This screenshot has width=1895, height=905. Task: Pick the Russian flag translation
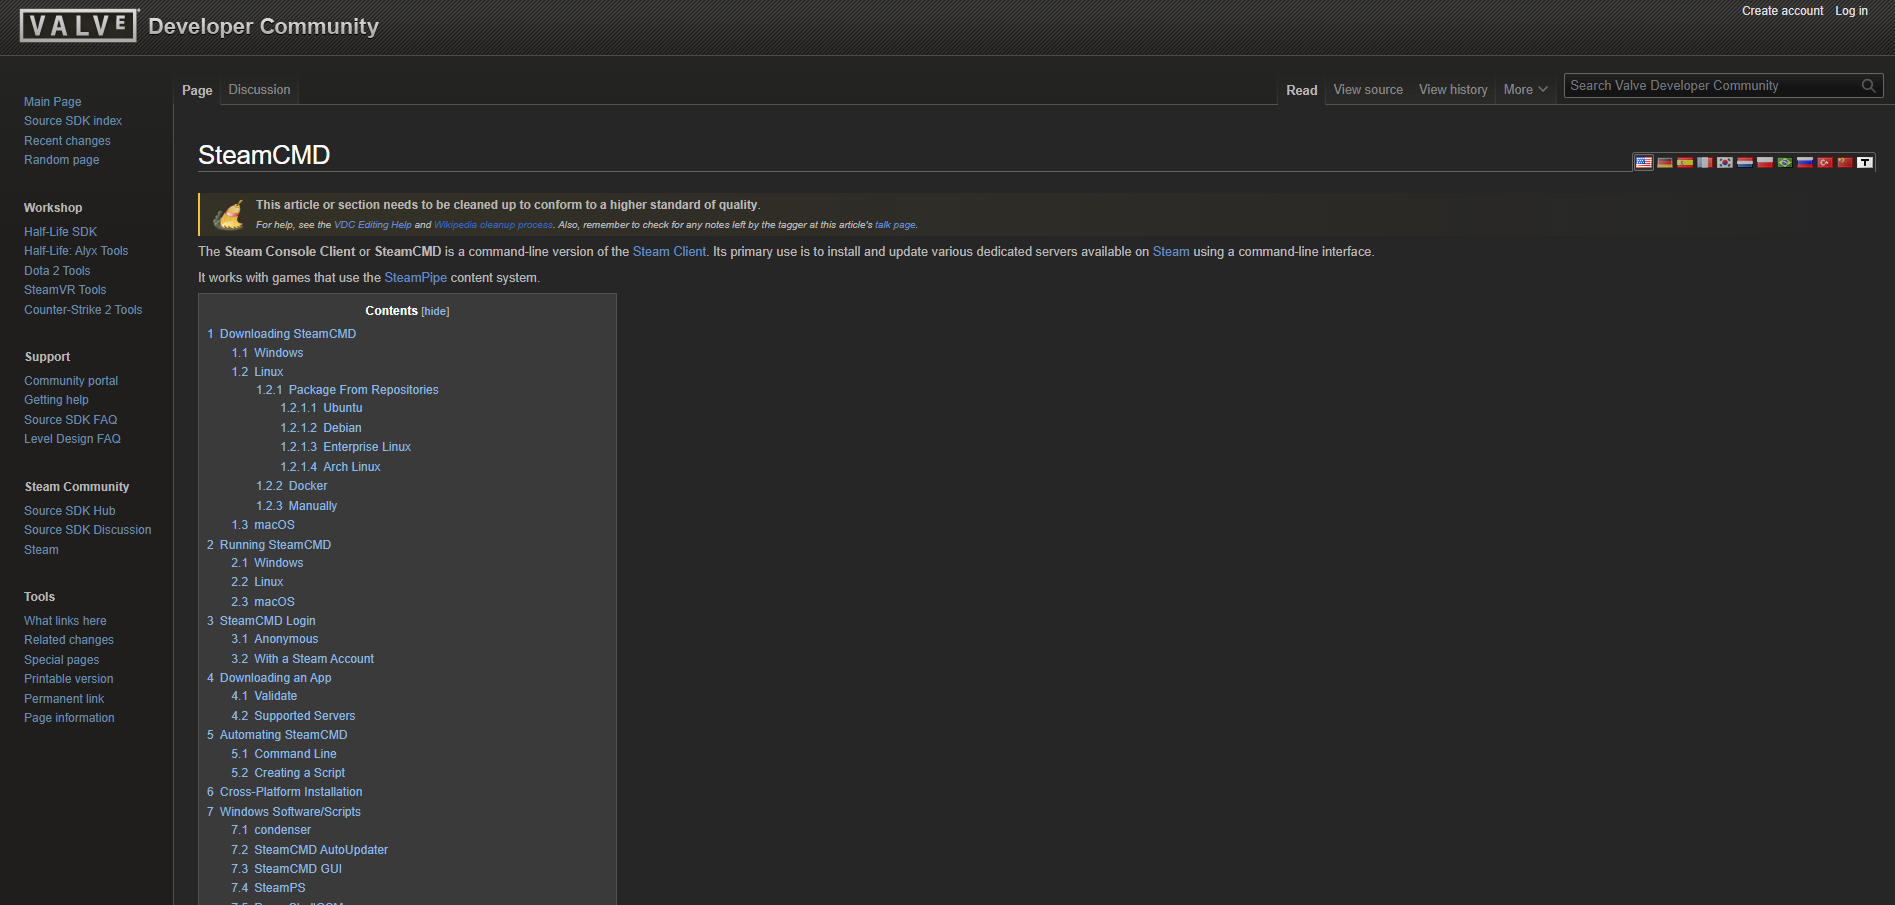click(x=1805, y=162)
